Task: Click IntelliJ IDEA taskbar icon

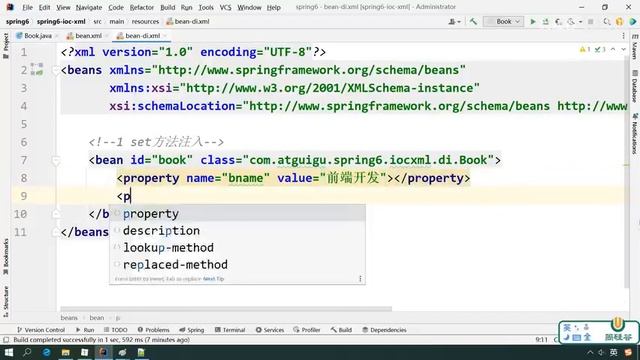Action: point(103,352)
